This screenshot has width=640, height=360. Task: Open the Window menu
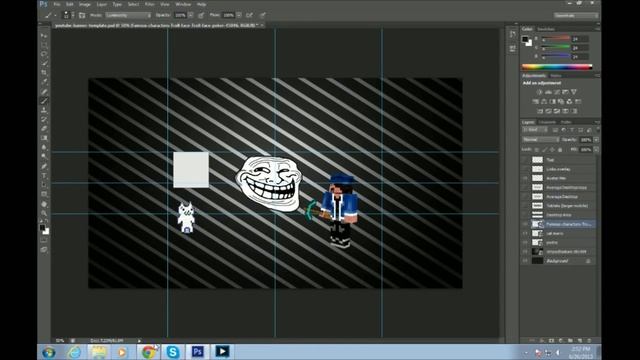point(183,4)
